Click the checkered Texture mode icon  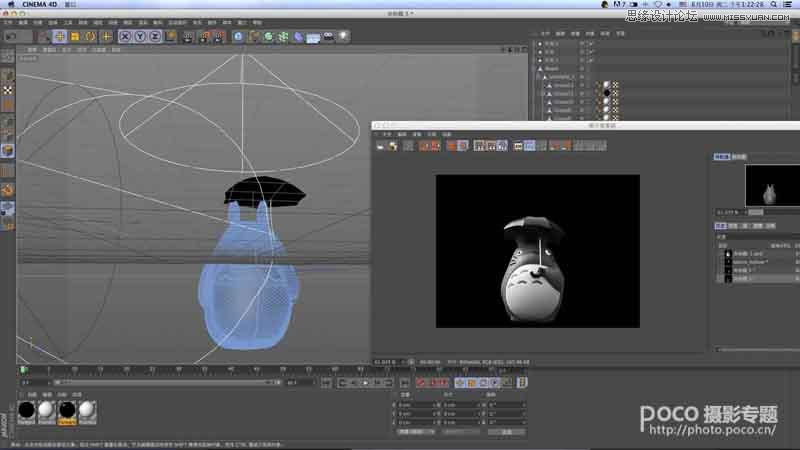8,90
